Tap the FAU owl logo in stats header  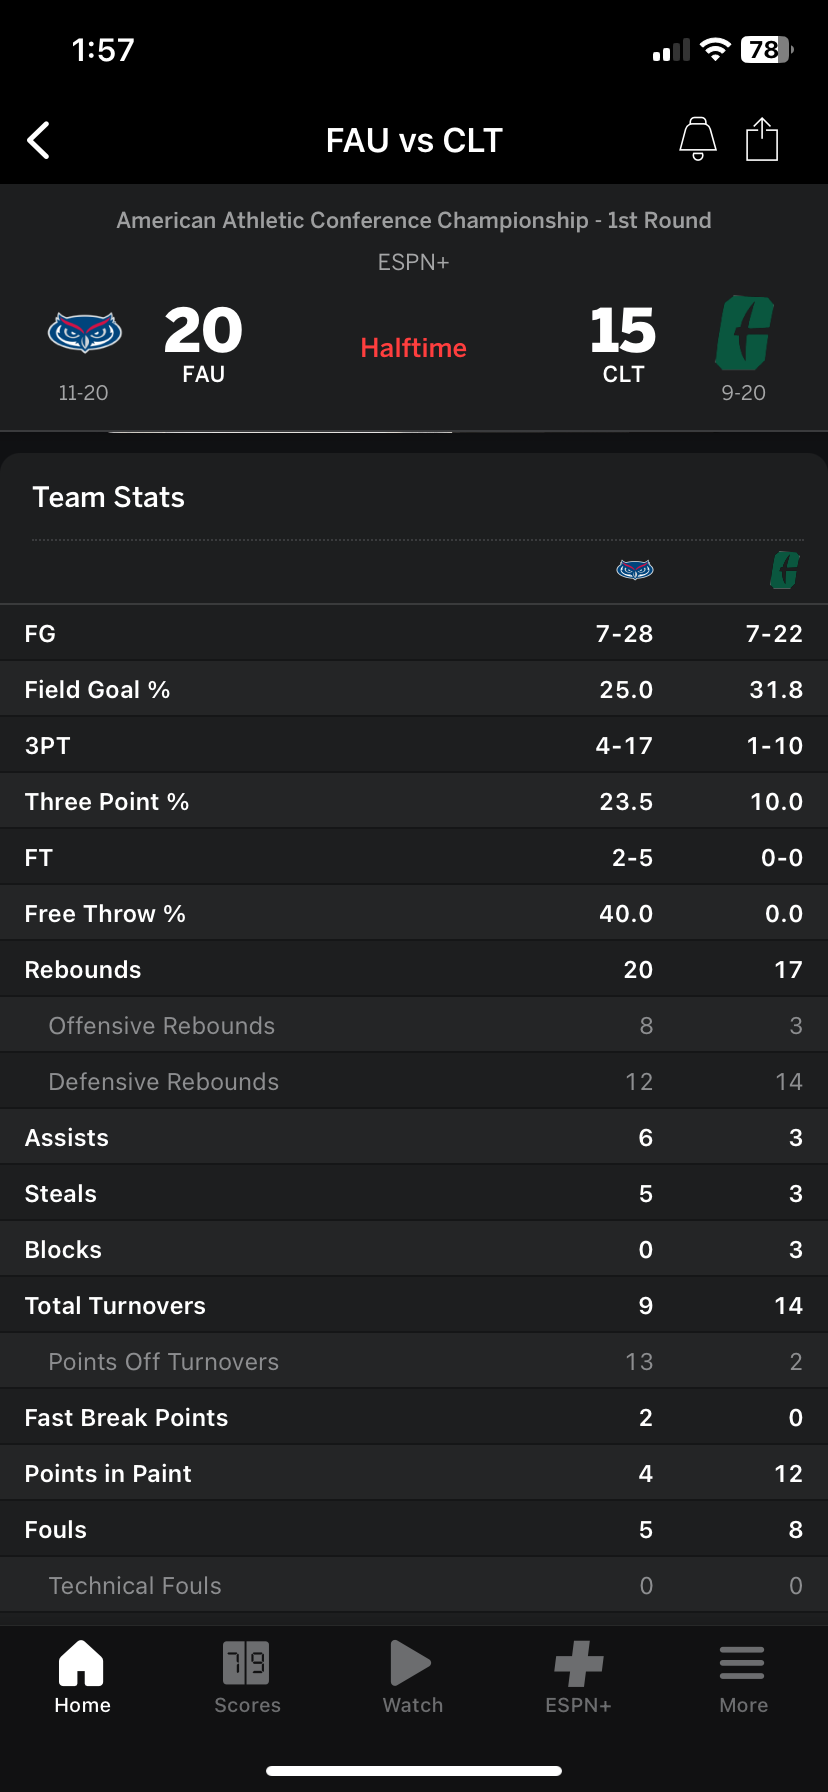pyautogui.click(x=635, y=570)
